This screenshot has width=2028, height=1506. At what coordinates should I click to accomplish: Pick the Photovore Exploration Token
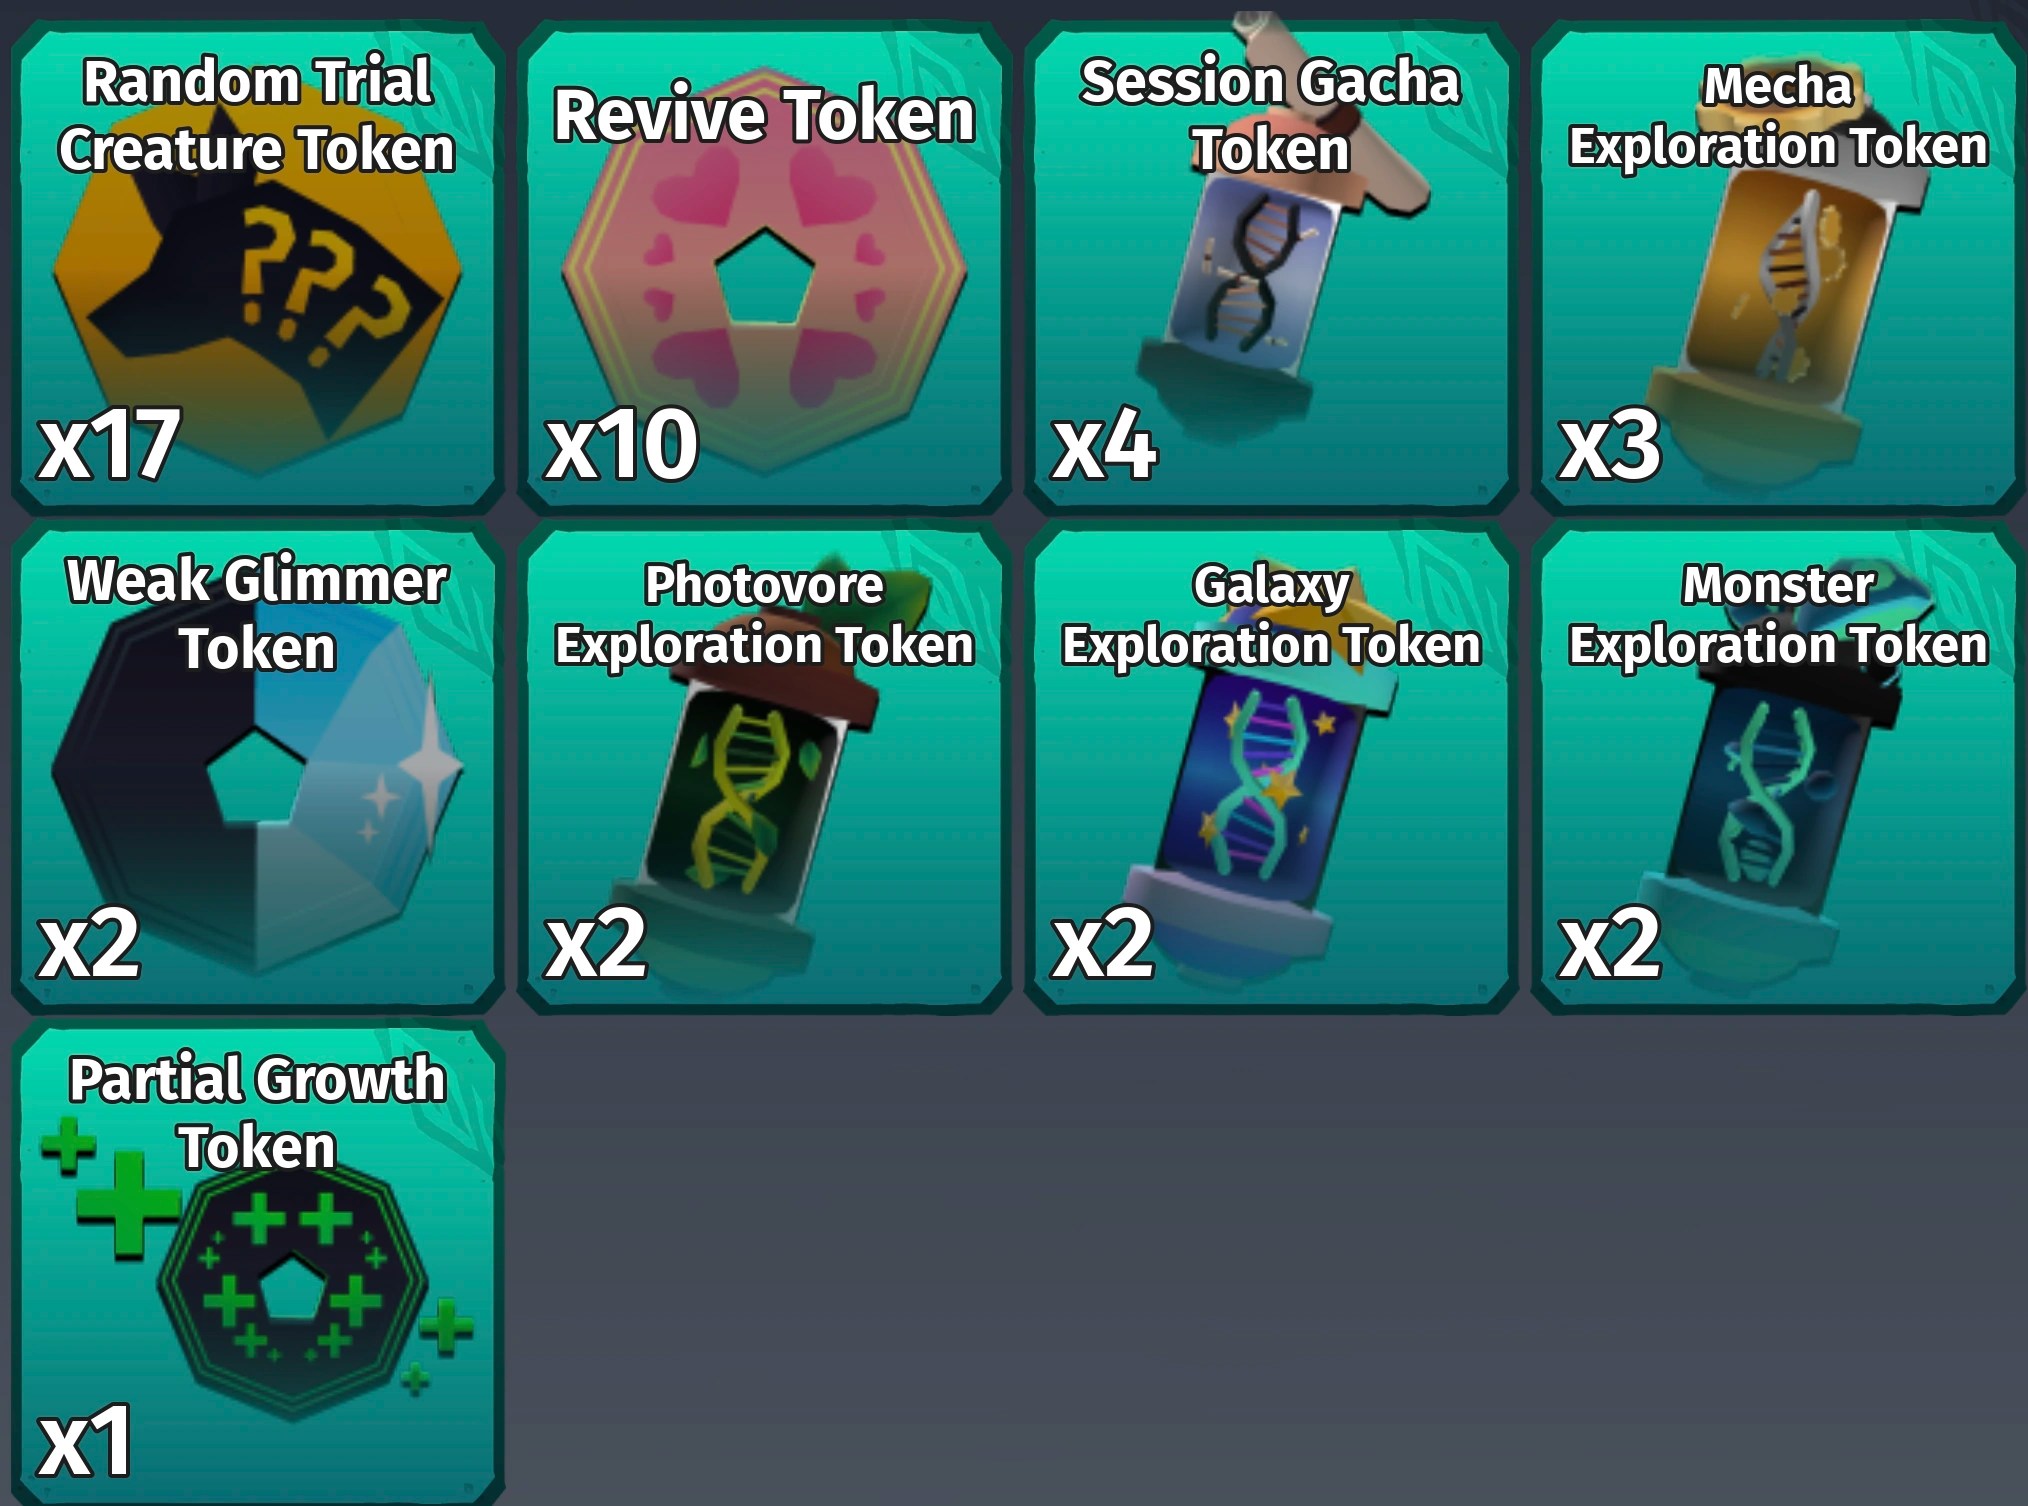[764, 767]
